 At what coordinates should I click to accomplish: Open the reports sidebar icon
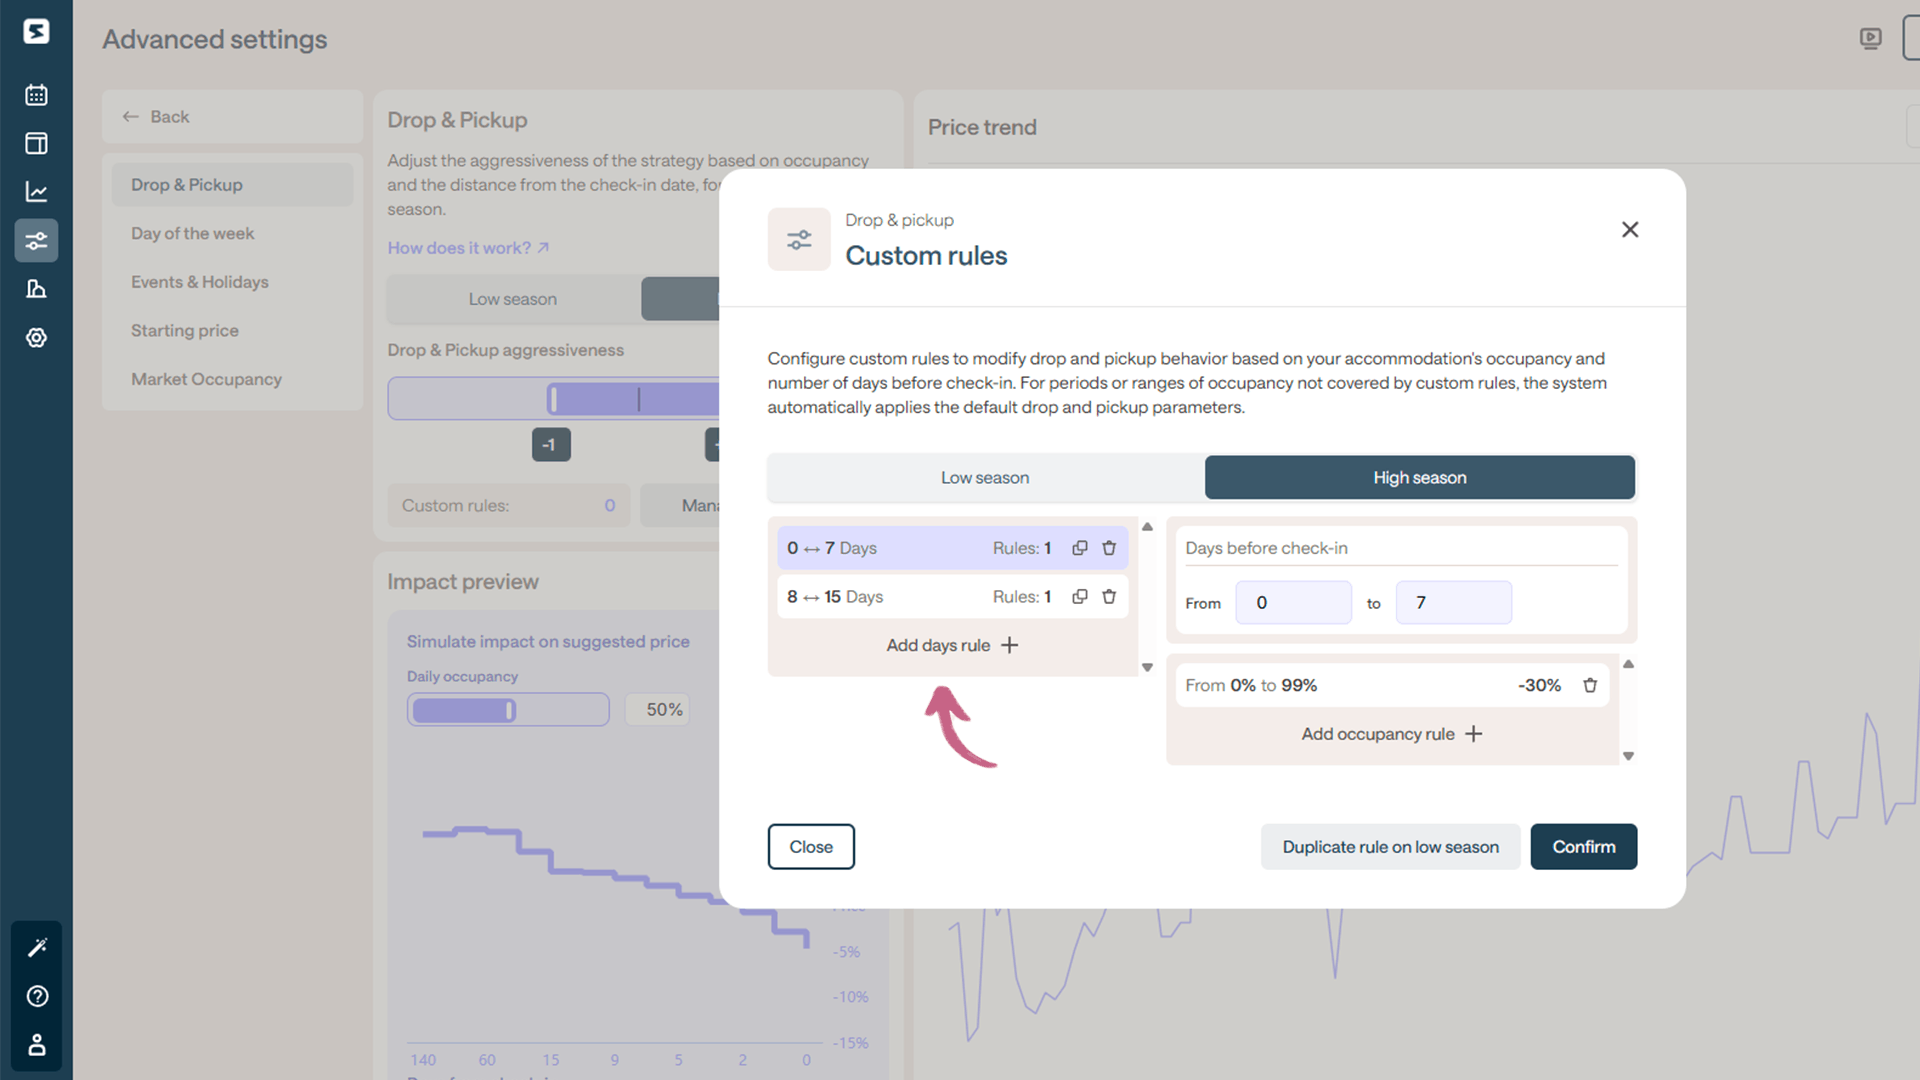click(36, 289)
